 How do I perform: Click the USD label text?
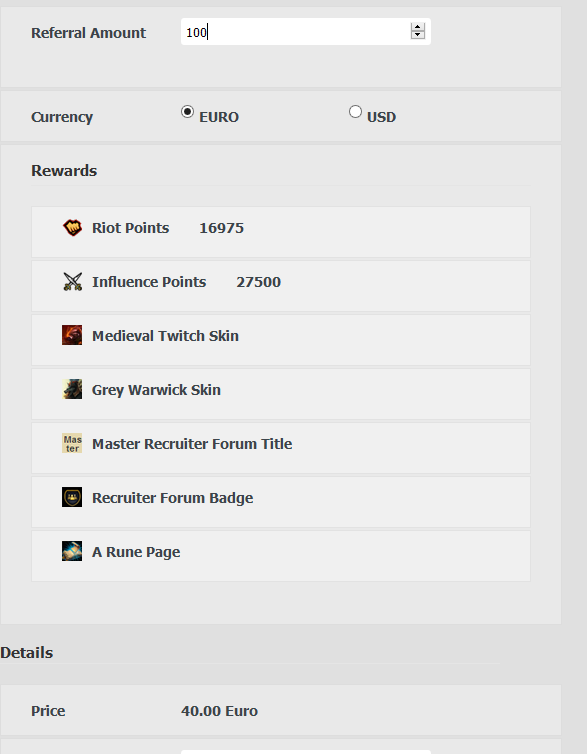(381, 117)
